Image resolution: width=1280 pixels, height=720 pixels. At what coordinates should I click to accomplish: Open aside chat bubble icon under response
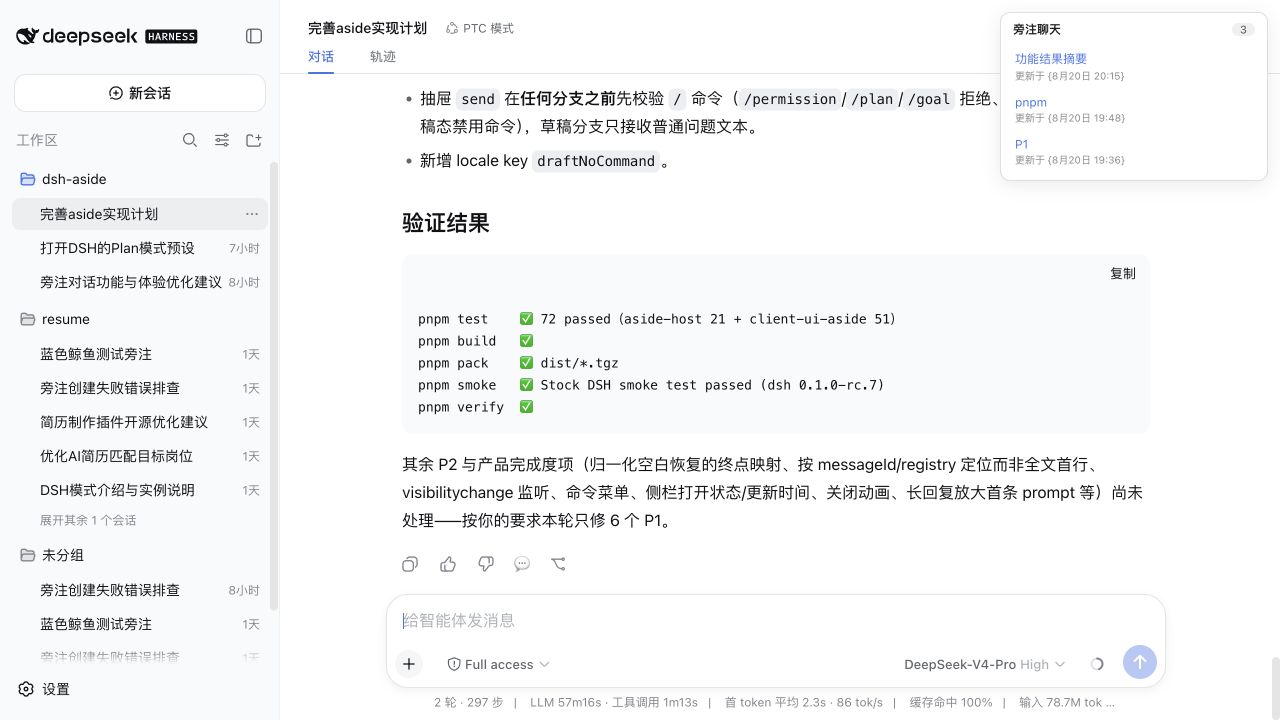point(522,564)
